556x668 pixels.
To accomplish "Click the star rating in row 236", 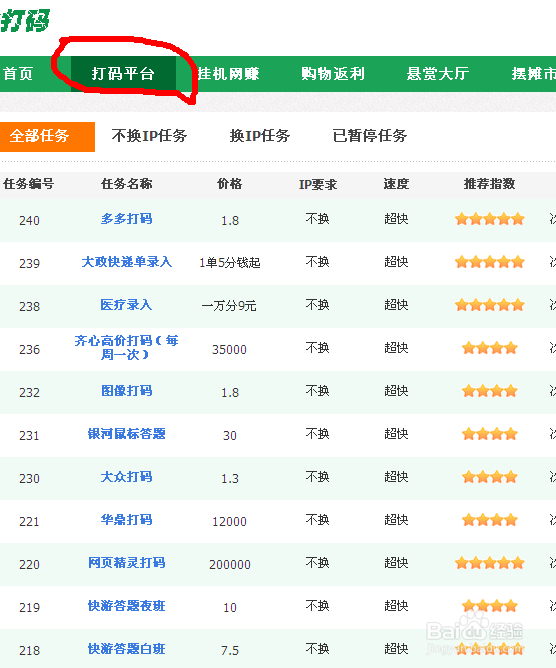I will 490,348.
